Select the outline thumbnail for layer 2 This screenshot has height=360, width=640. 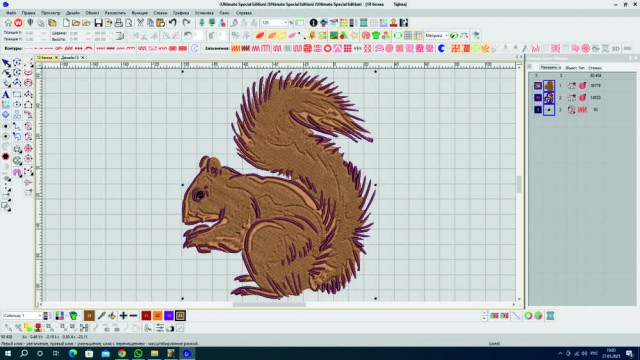coord(549,98)
